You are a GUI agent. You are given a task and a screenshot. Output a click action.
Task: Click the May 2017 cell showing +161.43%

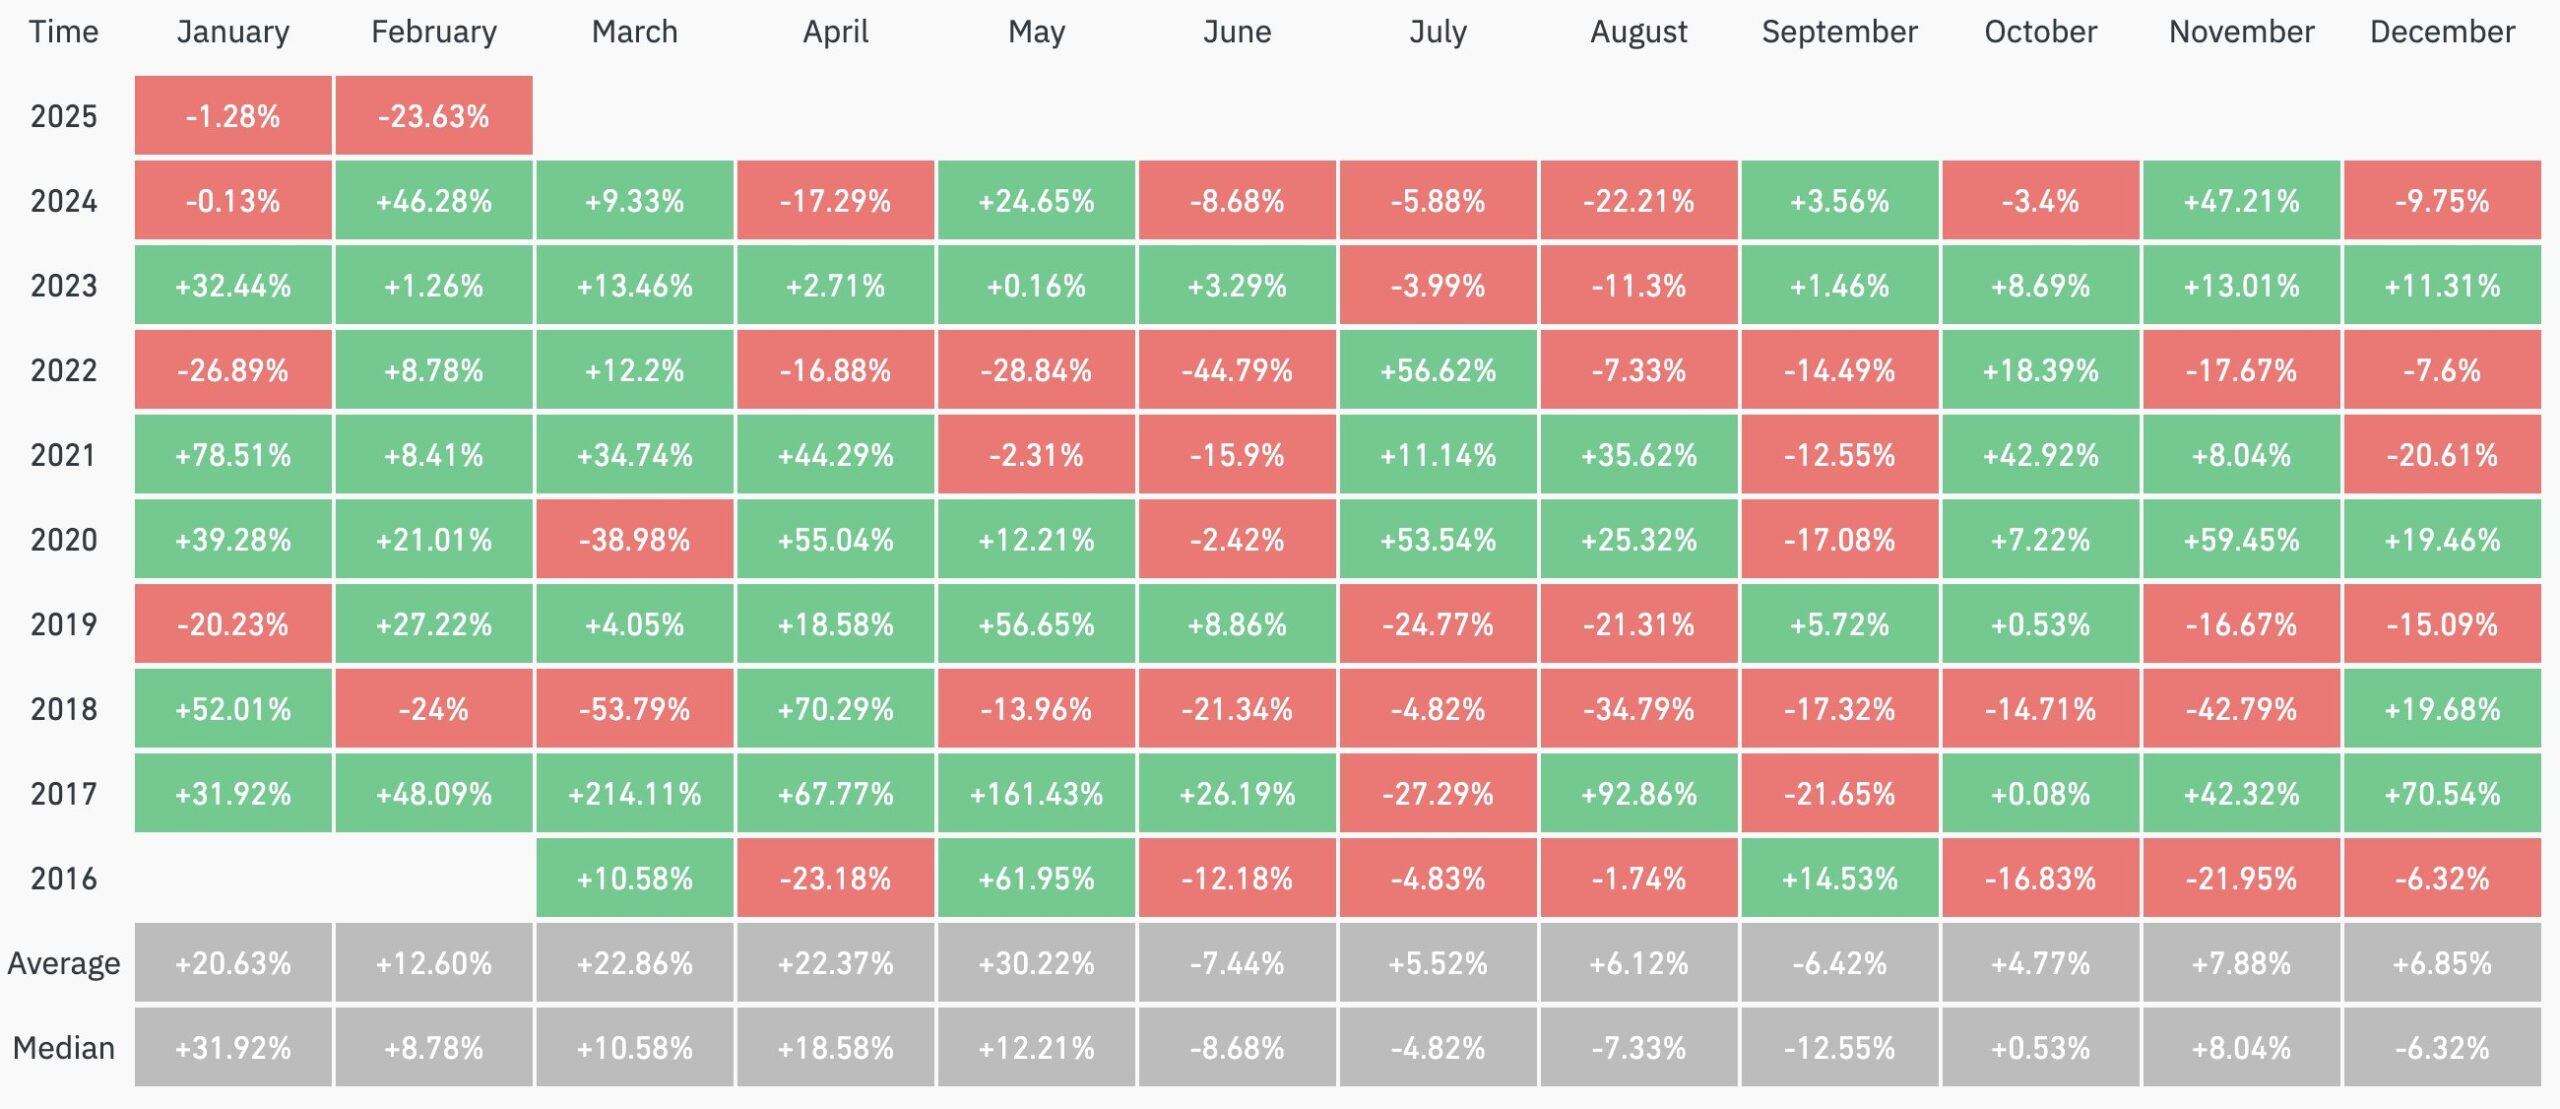1036,794
